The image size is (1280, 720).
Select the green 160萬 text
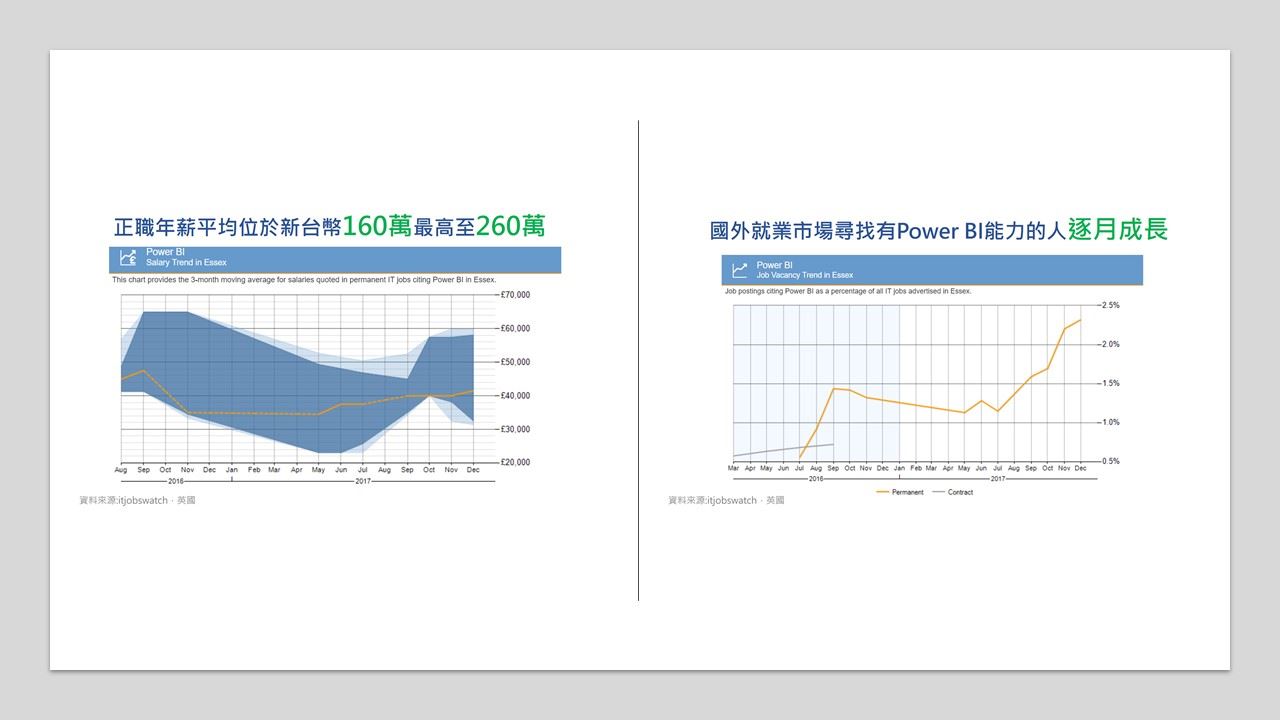pyautogui.click(x=377, y=226)
